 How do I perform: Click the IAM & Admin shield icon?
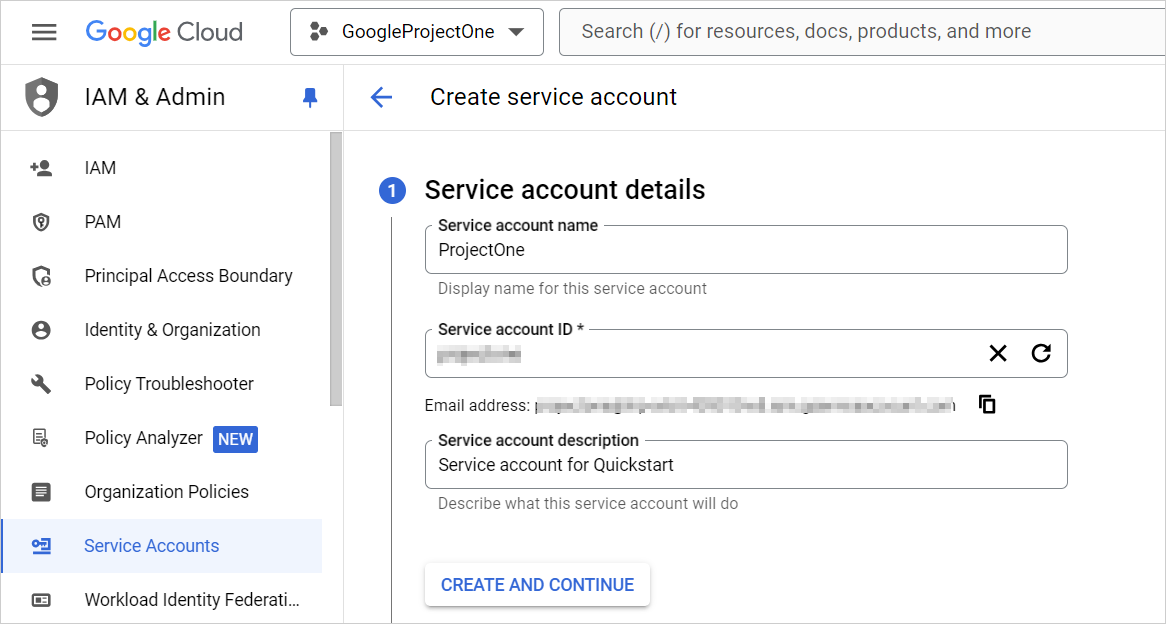[x=42, y=97]
